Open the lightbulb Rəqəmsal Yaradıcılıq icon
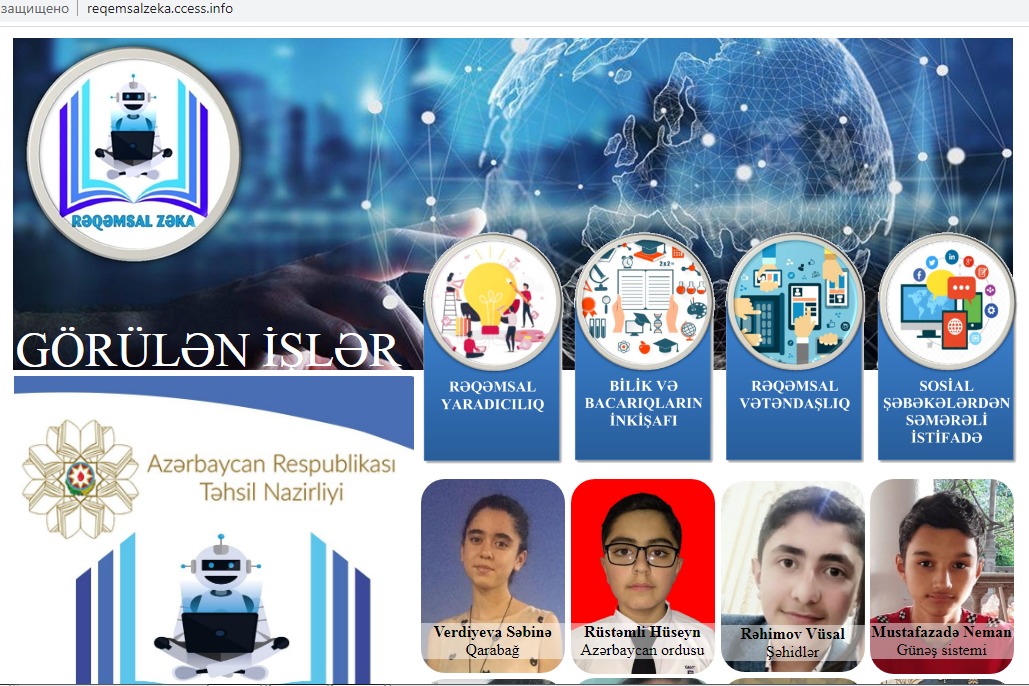 pyautogui.click(x=492, y=303)
